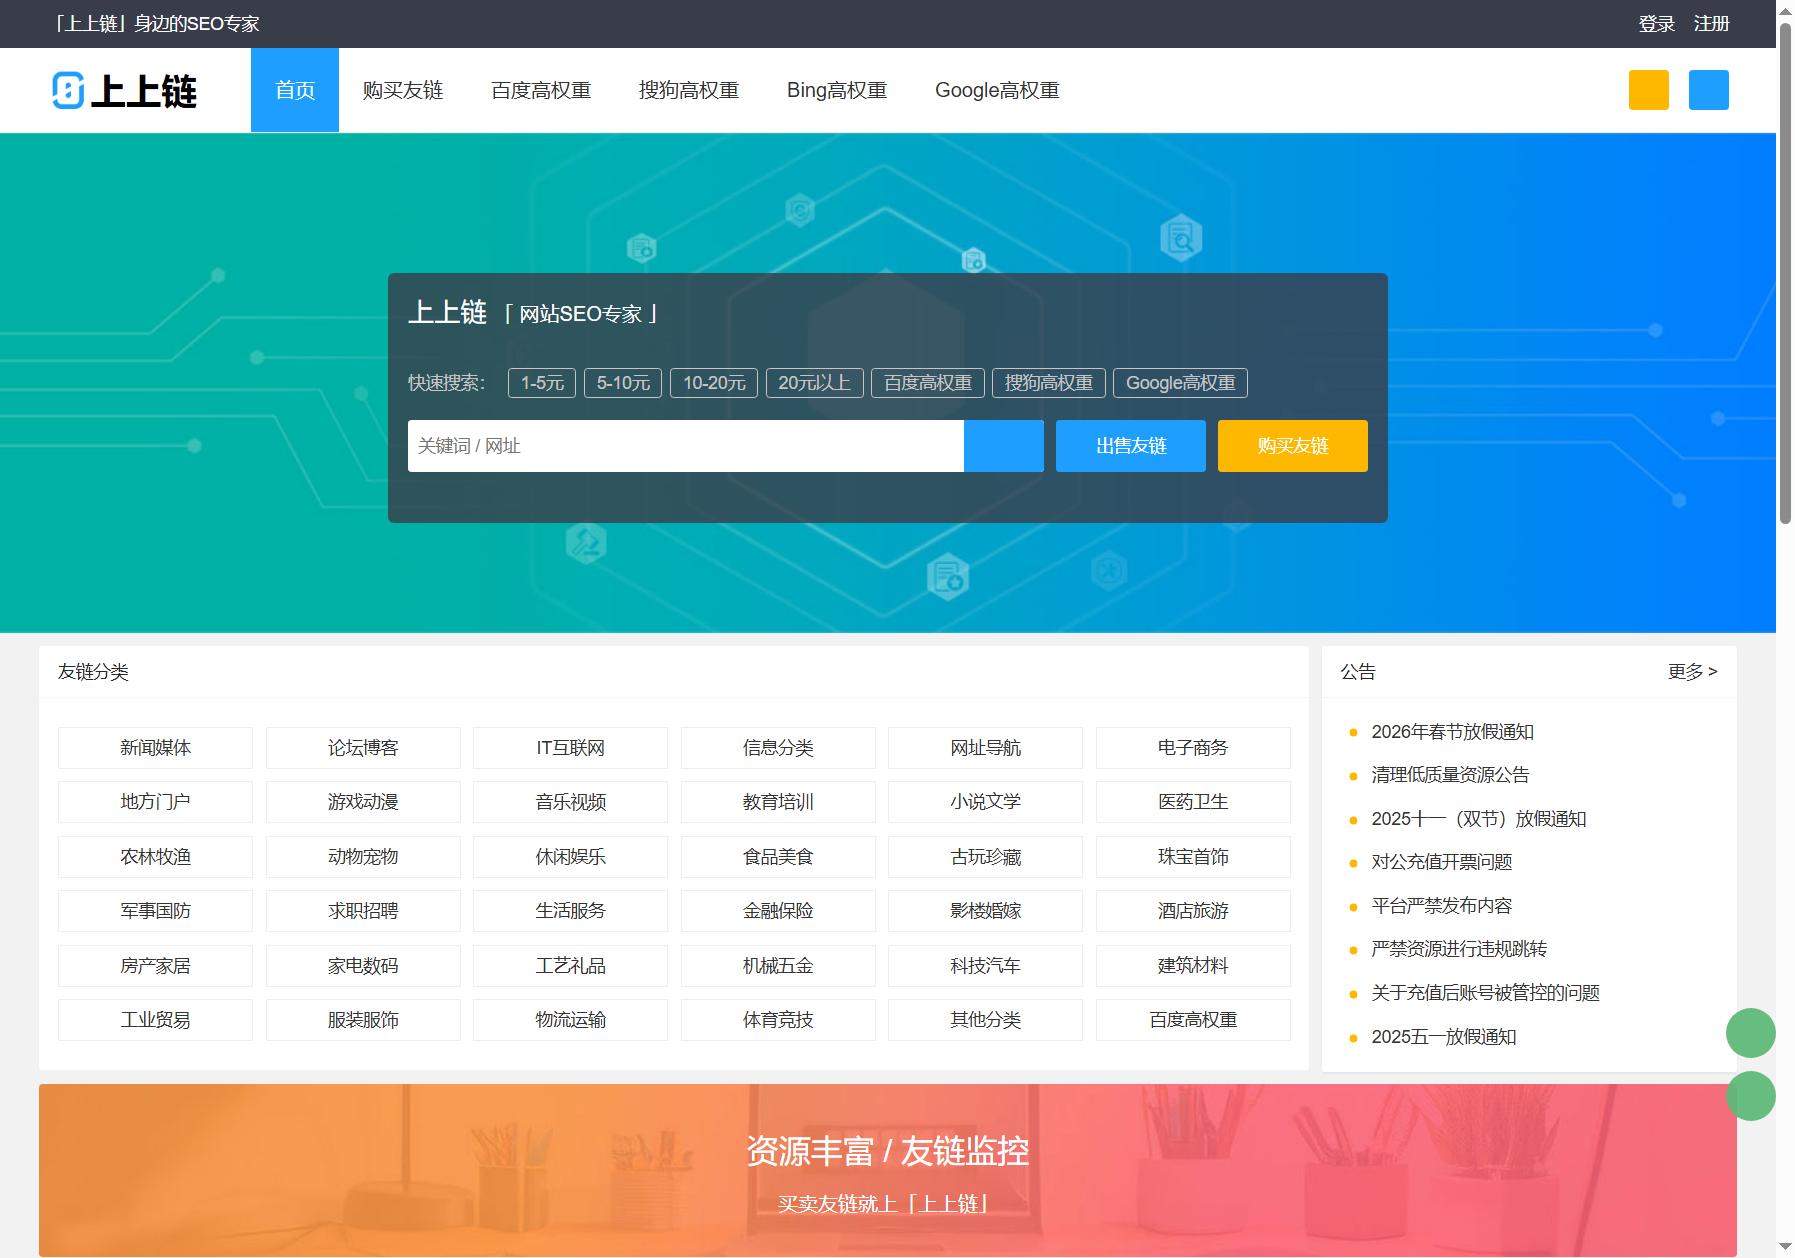Viewport: 1795px width, 1258px height.
Task: Click the upper green floating circle
Action: (1750, 1033)
